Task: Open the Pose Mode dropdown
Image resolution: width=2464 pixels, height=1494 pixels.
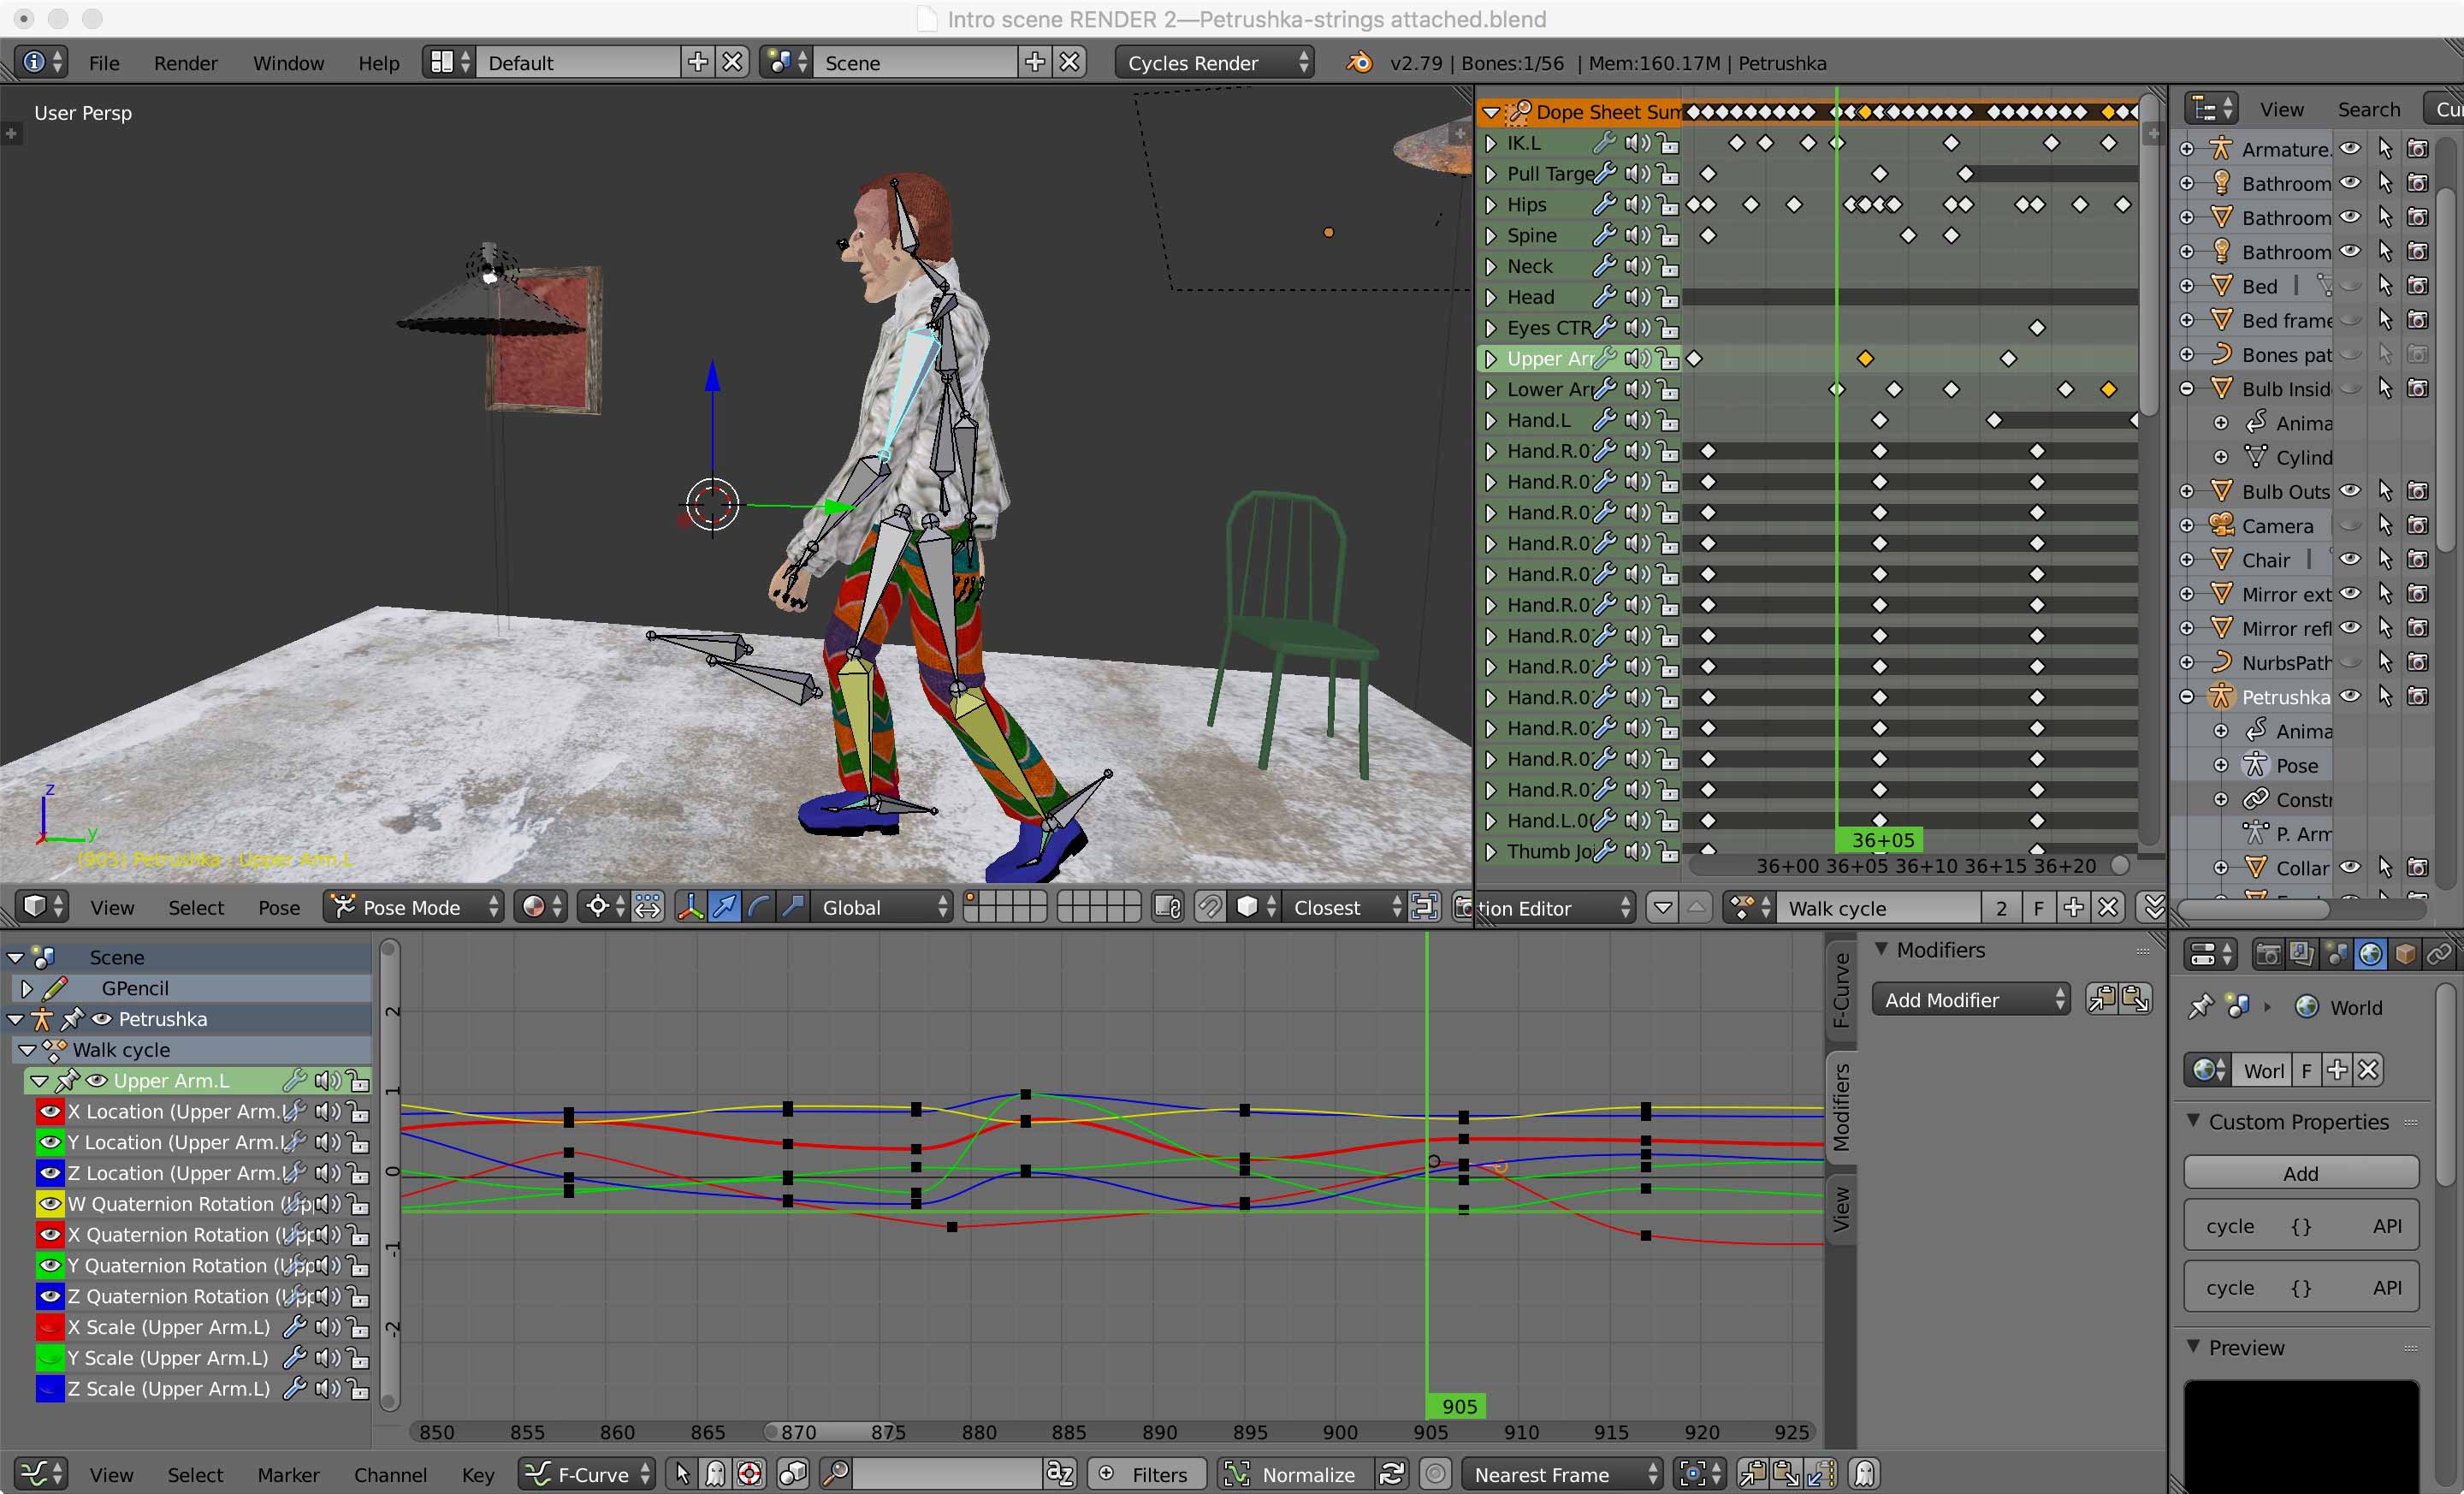Action: point(414,907)
